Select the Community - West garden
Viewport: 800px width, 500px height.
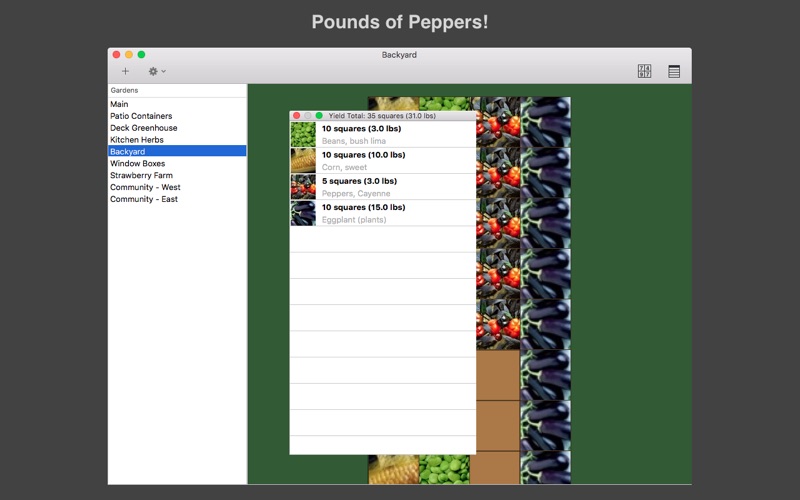tap(177, 187)
